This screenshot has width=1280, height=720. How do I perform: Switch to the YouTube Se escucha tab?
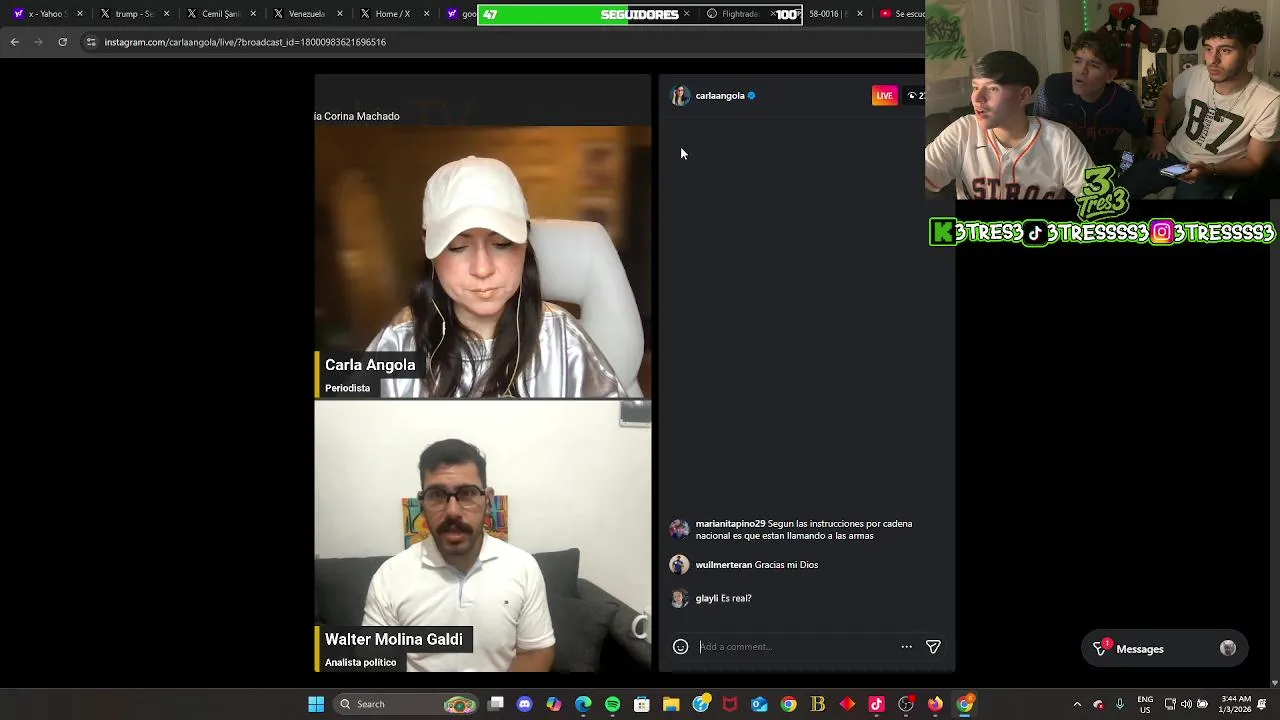902,14
